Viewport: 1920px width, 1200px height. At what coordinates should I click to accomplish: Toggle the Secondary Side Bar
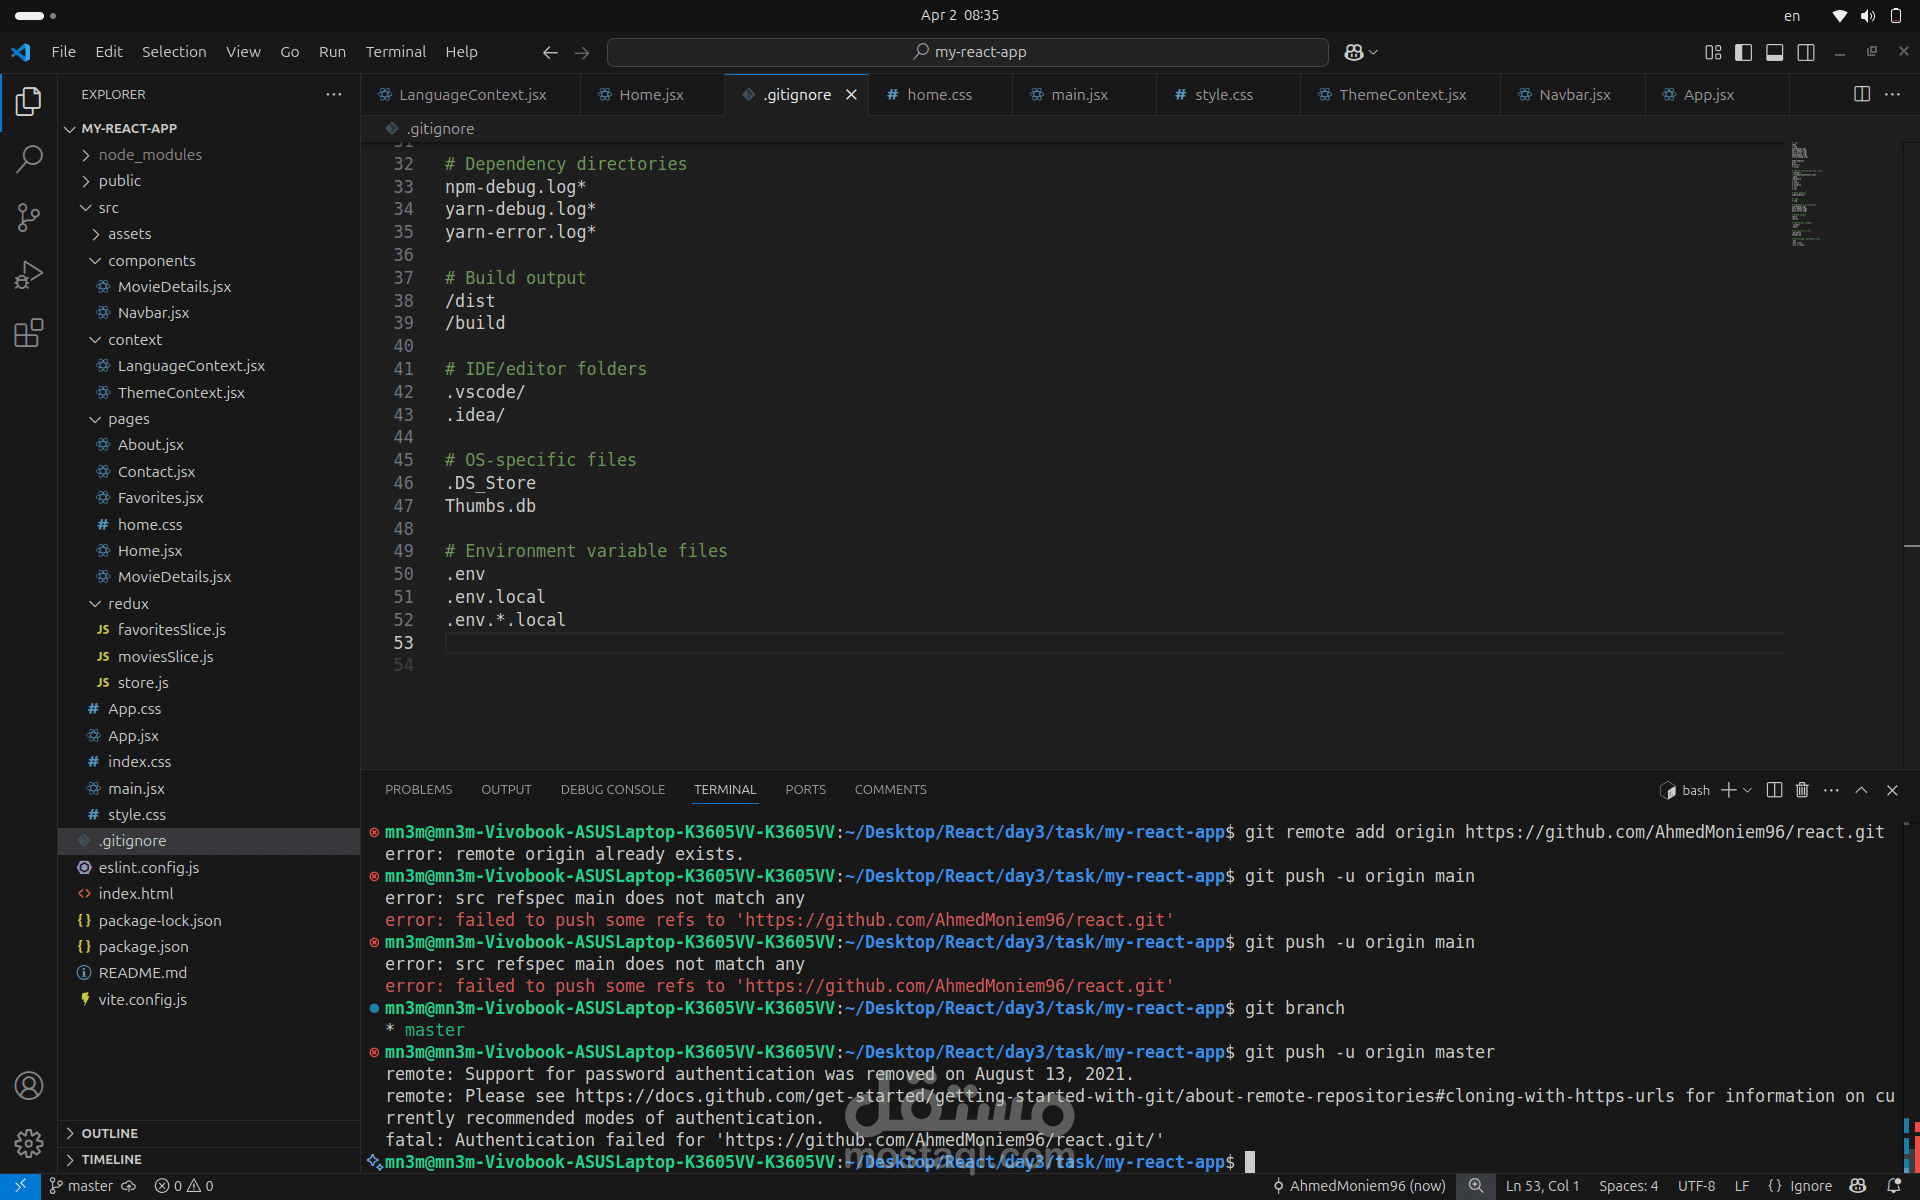click(x=1806, y=52)
